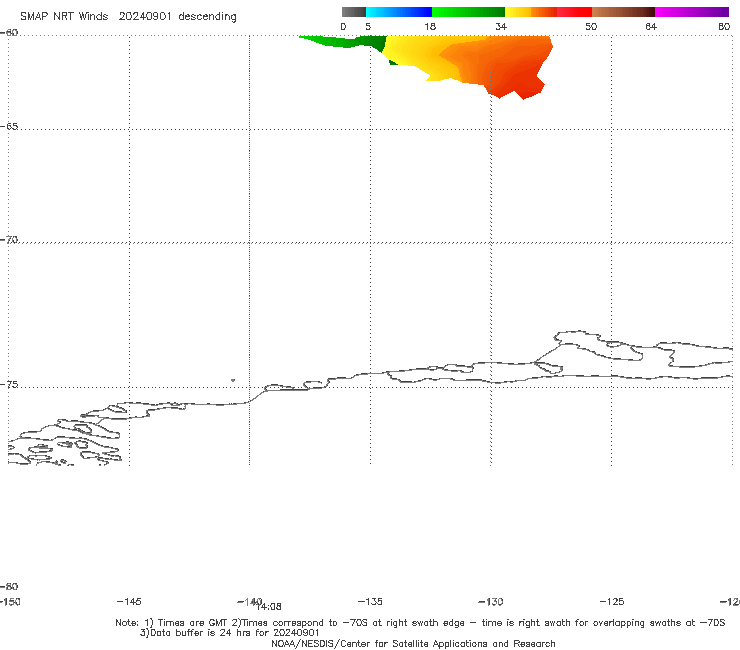Click the latitude label '-75'
The height and width of the screenshot is (650, 740).
pos(9,384)
